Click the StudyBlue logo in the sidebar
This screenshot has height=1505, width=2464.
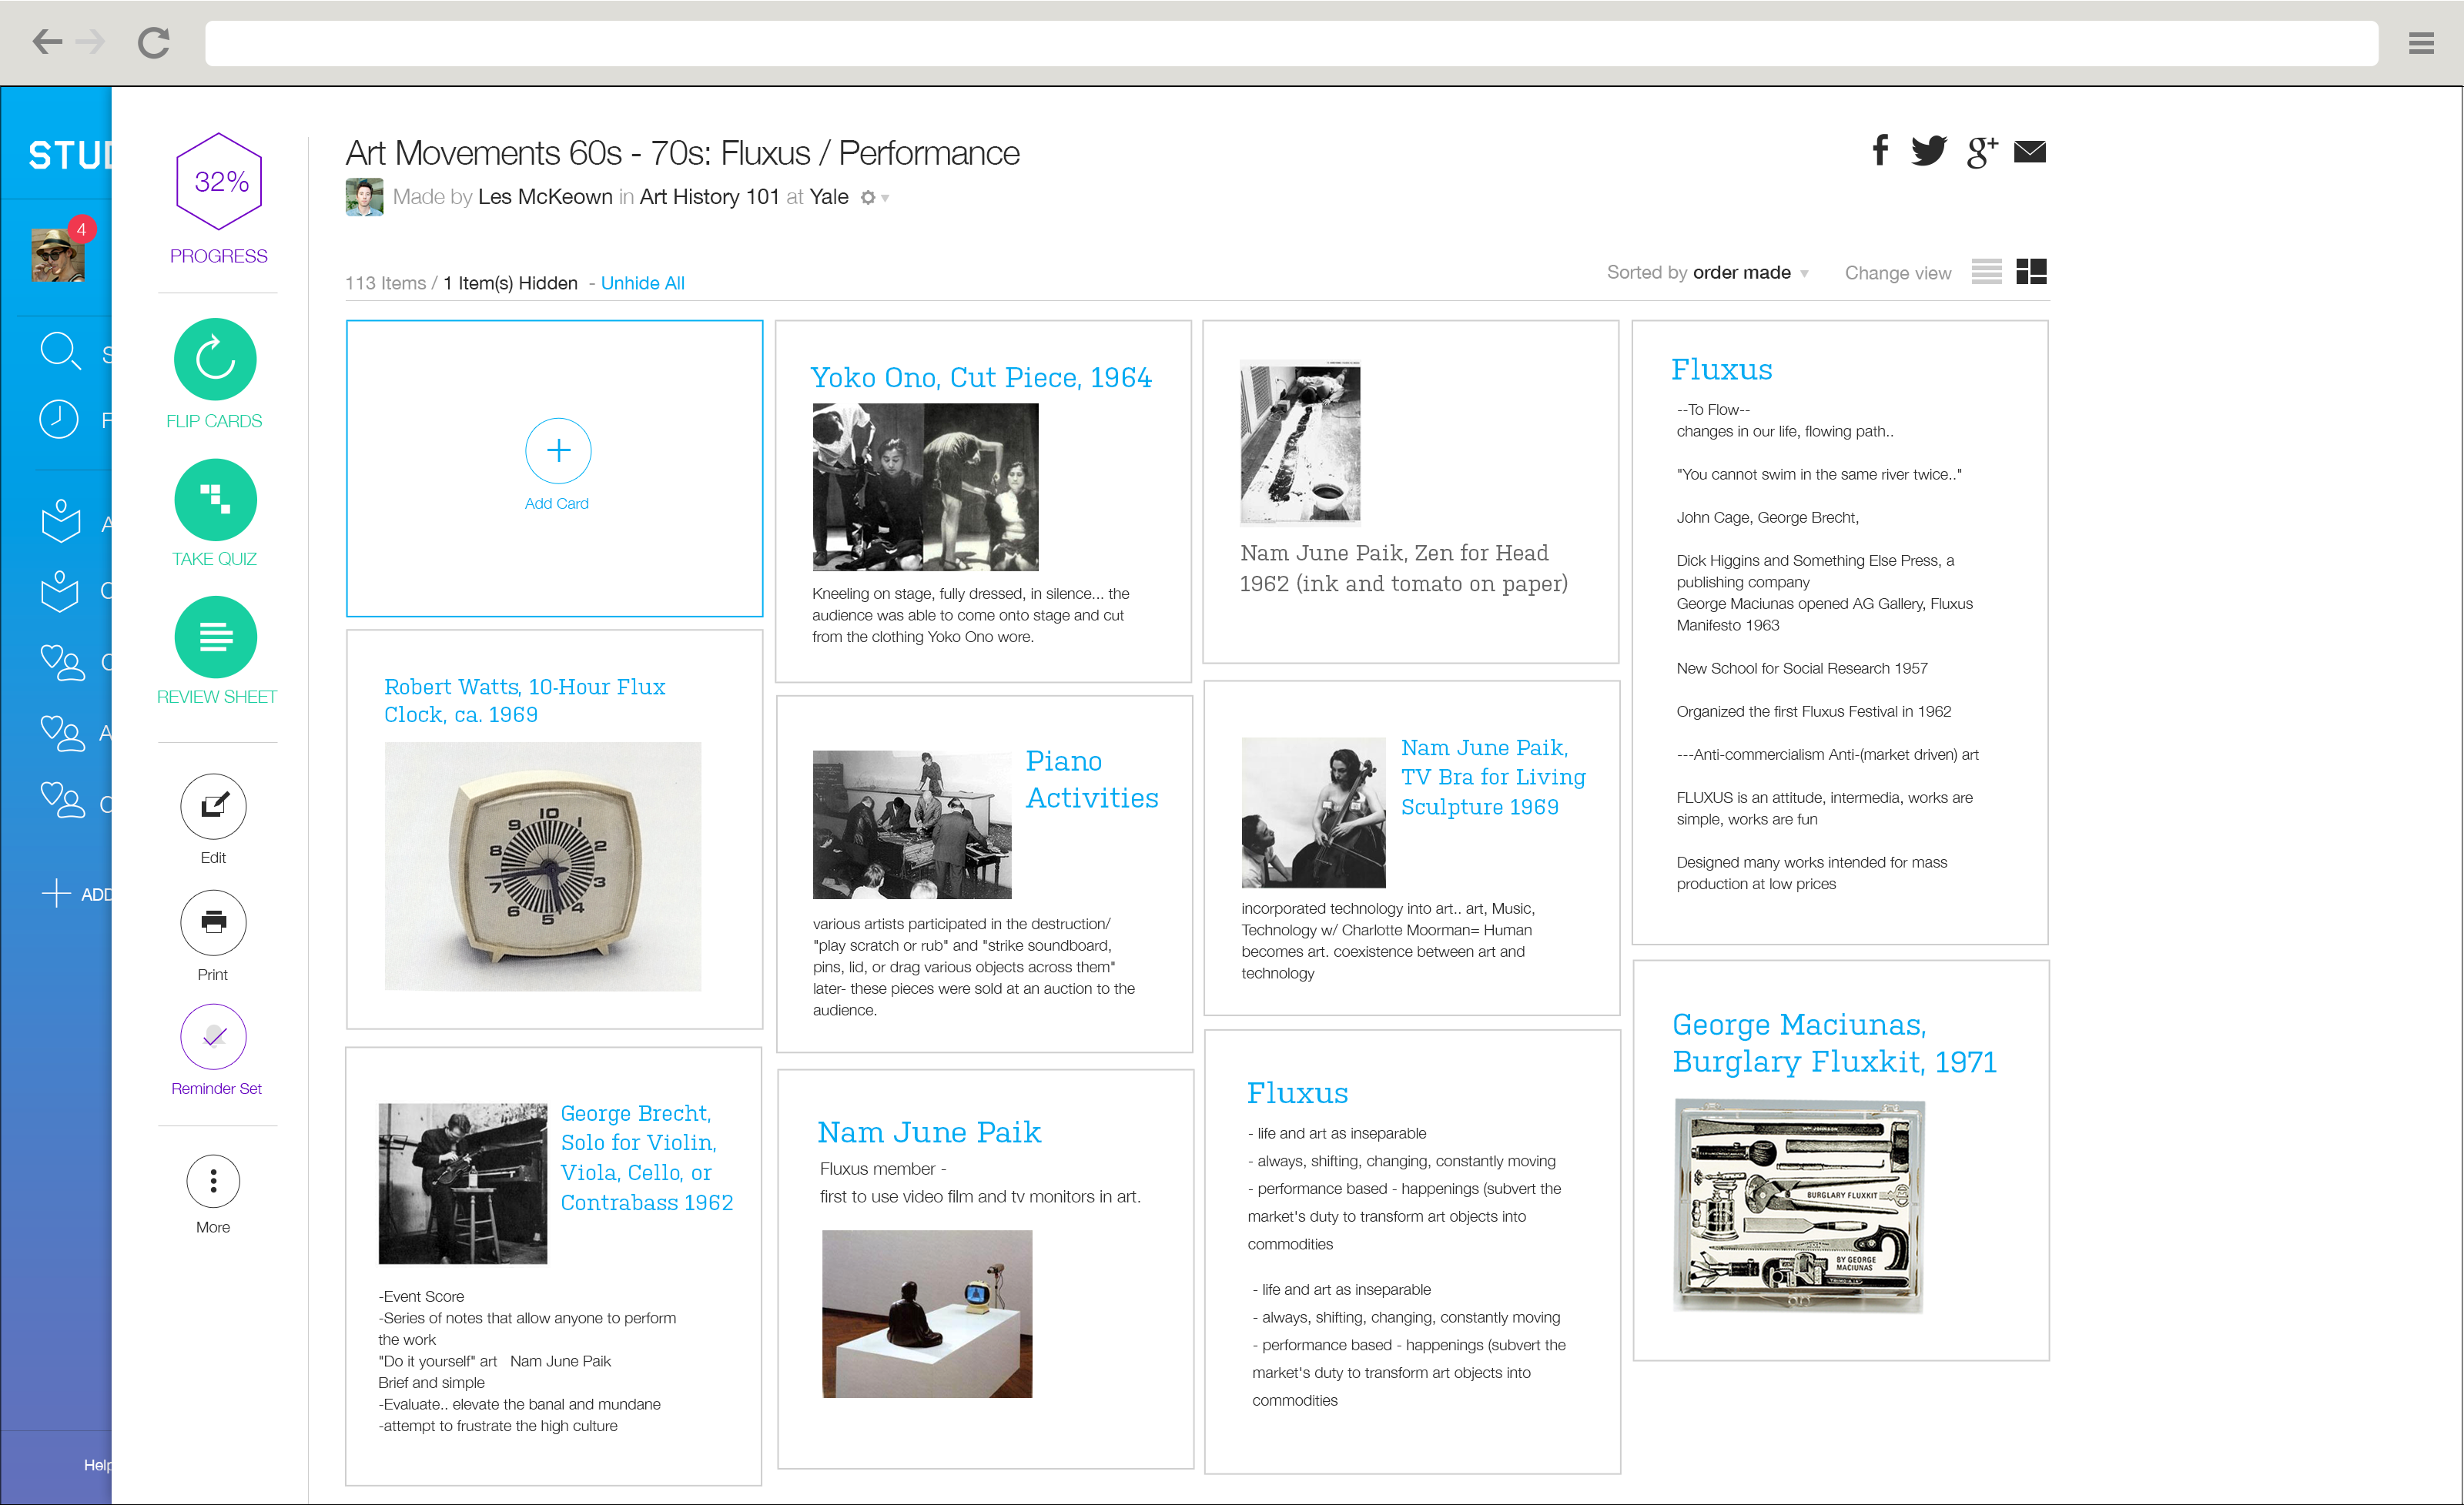(70, 156)
